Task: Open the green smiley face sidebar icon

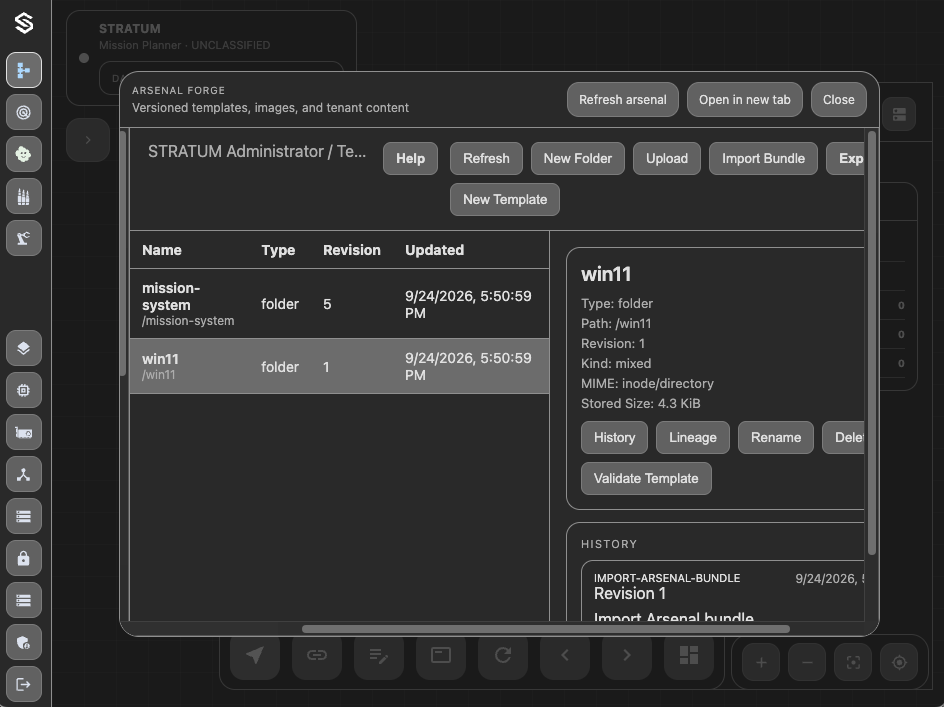Action: pos(23,154)
